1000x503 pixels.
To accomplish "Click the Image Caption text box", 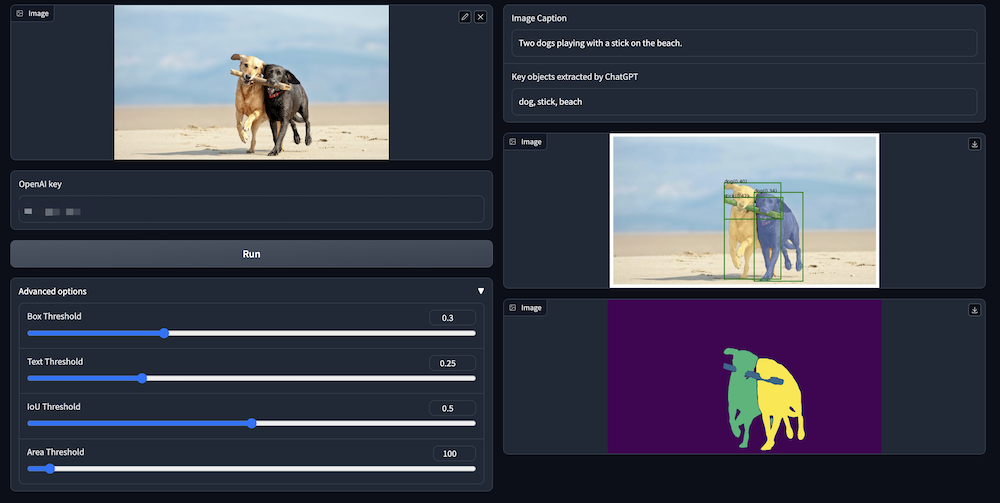I will 744,43.
